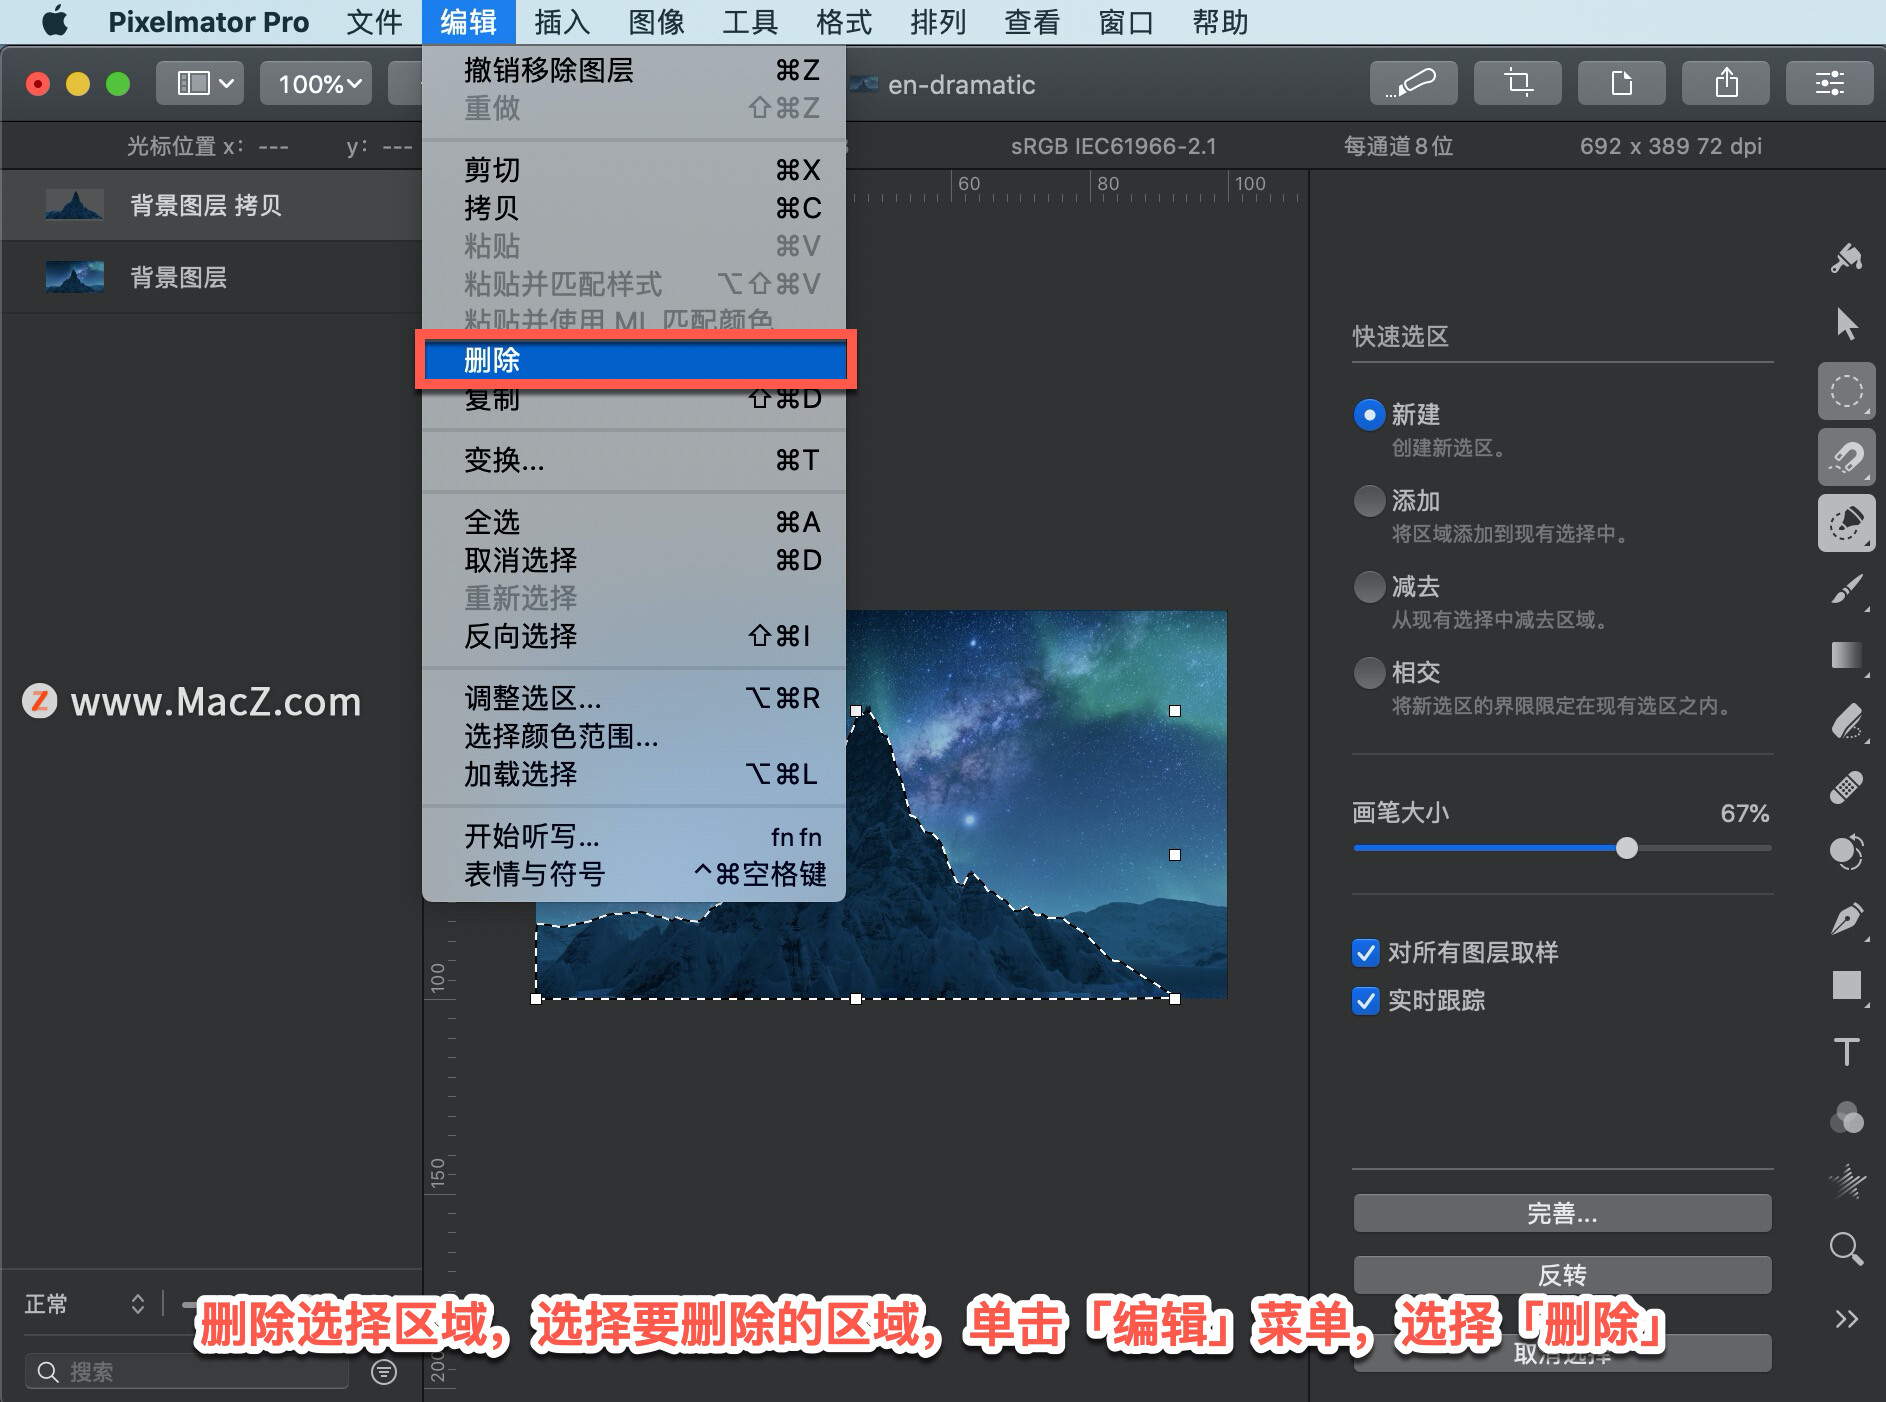Image resolution: width=1886 pixels, height=1402 pixels.
Task: Click the 完善... button
Action: click(x=1561, y=1212)
